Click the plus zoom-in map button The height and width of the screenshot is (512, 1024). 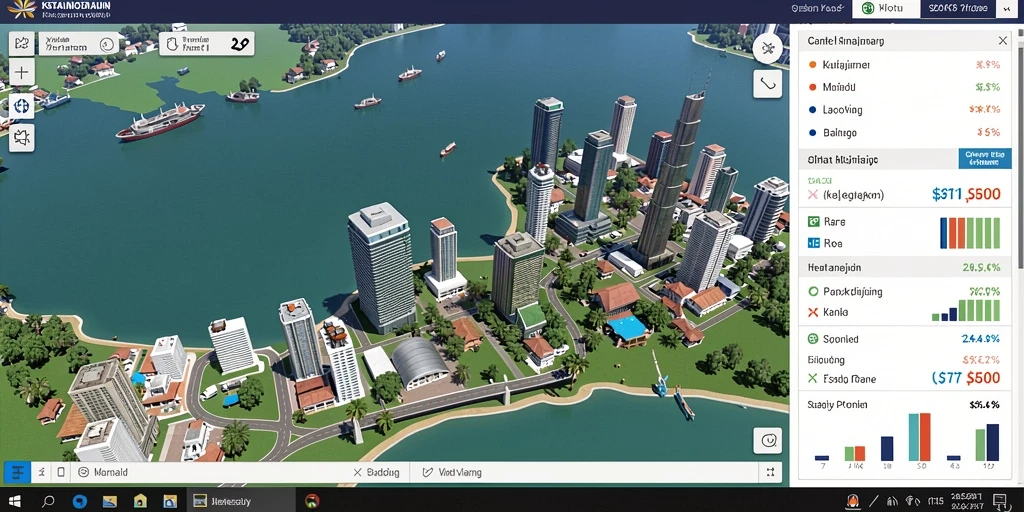(x=21, y=72)
